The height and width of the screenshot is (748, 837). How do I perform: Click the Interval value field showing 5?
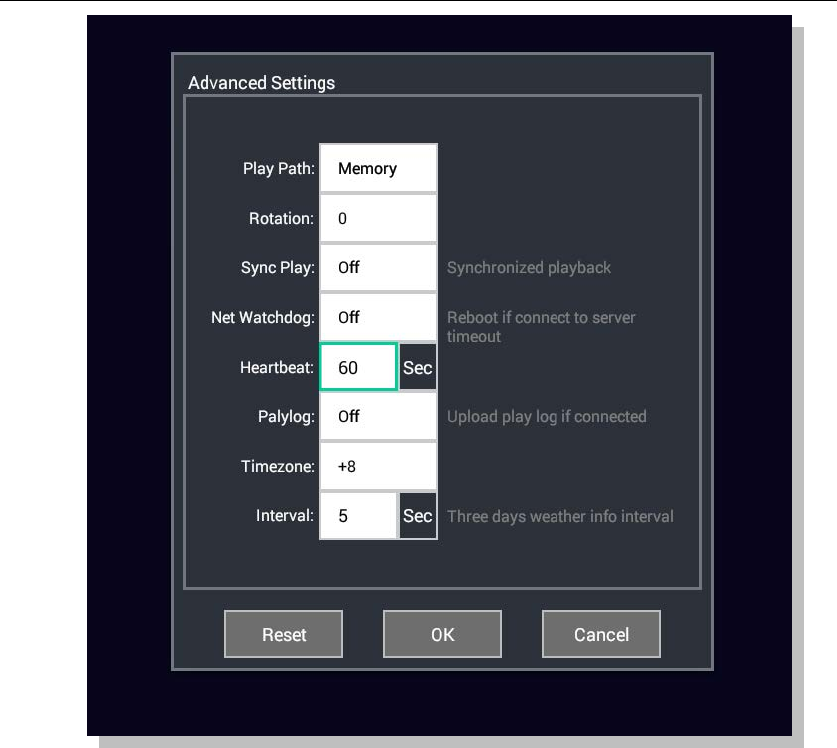point(359,516)
